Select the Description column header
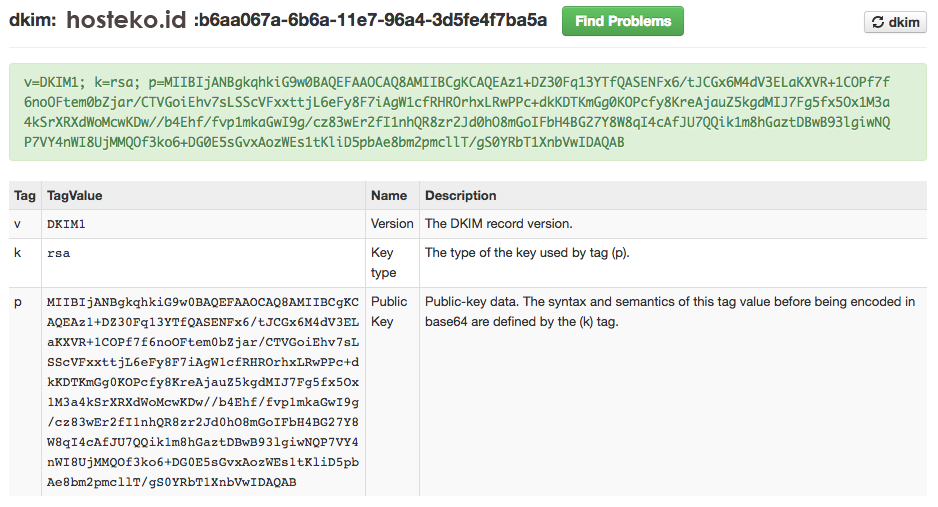Screen dimensions: 938x507 coord(460,196)
